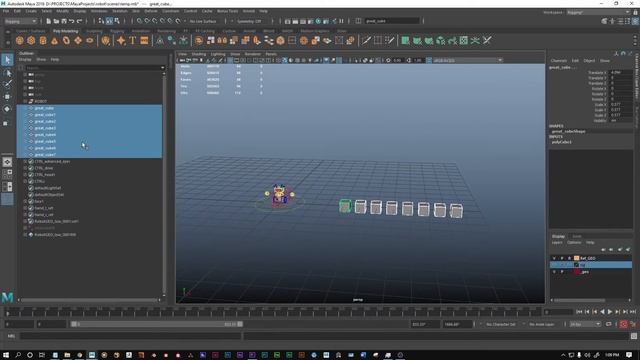The width and height of the screenshot is (640, 360).
Task: Click the play forward button
Action: pyautogui.click(x=610, y=312)
